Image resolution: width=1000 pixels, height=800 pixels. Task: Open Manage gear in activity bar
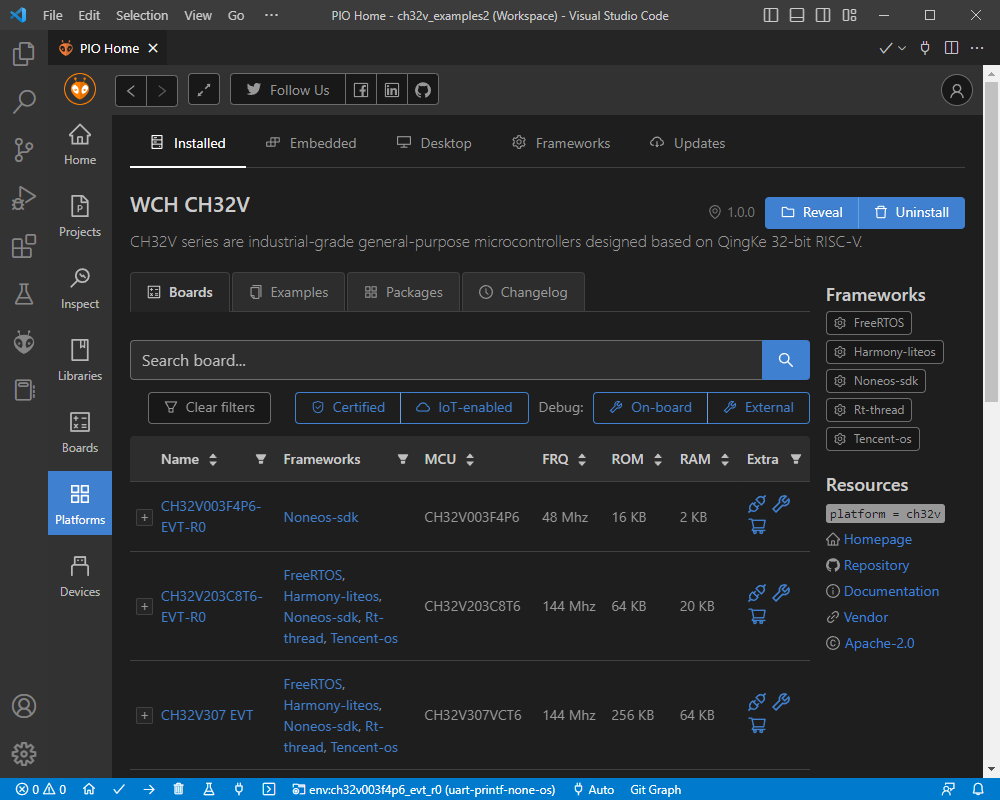[24, 754]
